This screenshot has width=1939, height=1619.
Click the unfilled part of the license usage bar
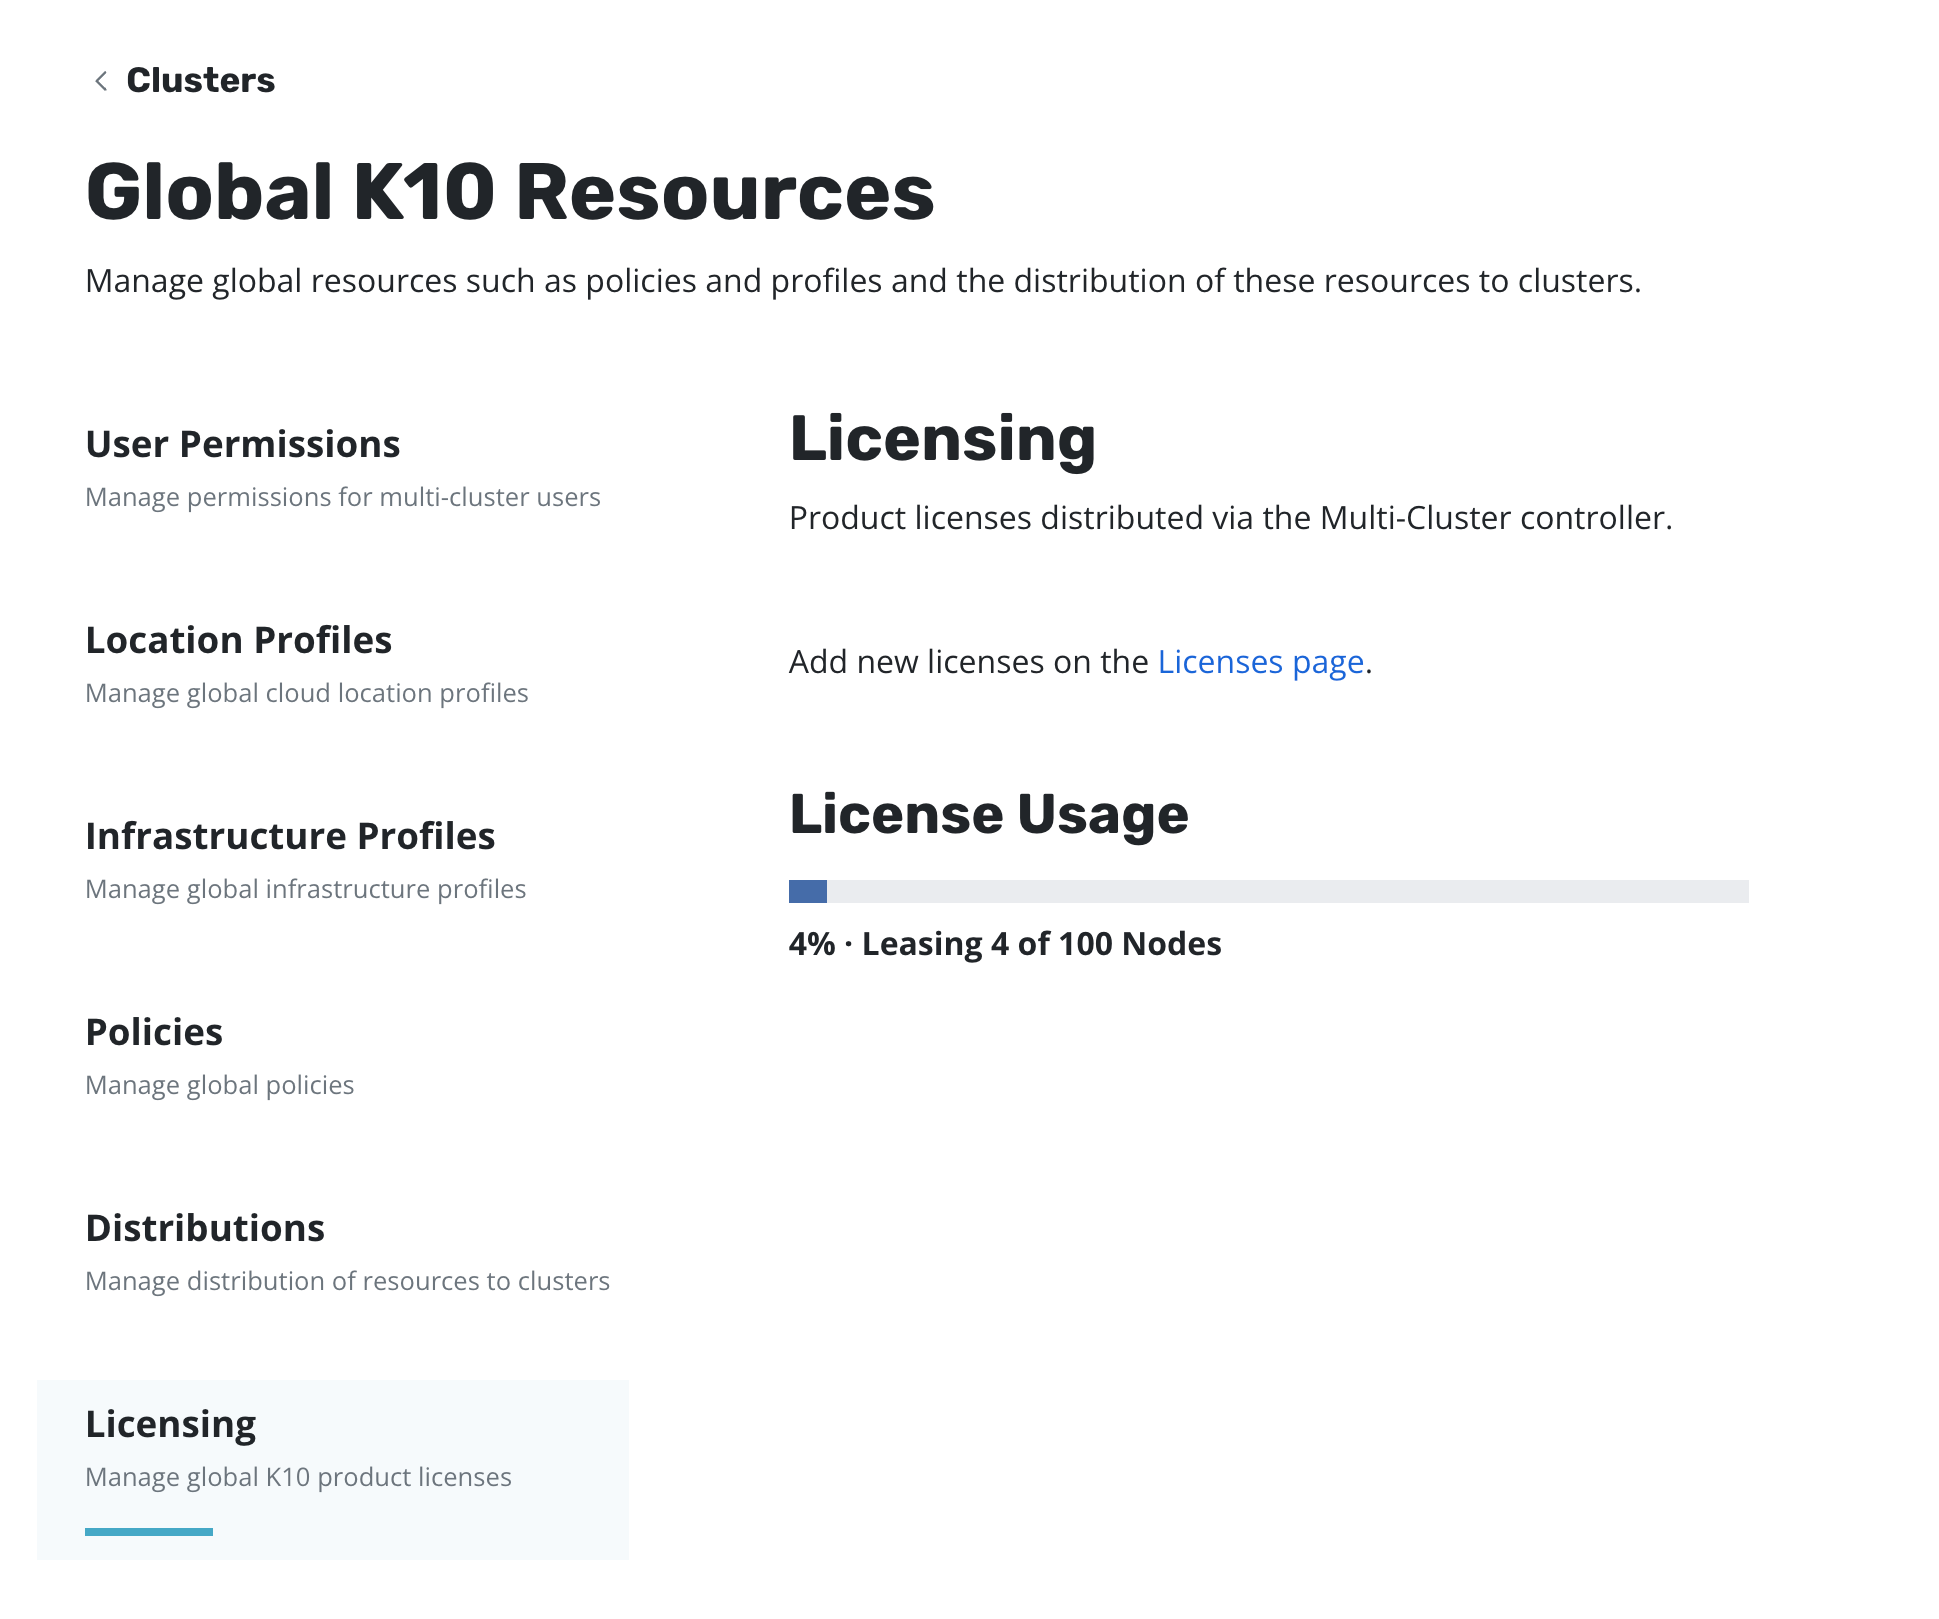pos(1287,891)
